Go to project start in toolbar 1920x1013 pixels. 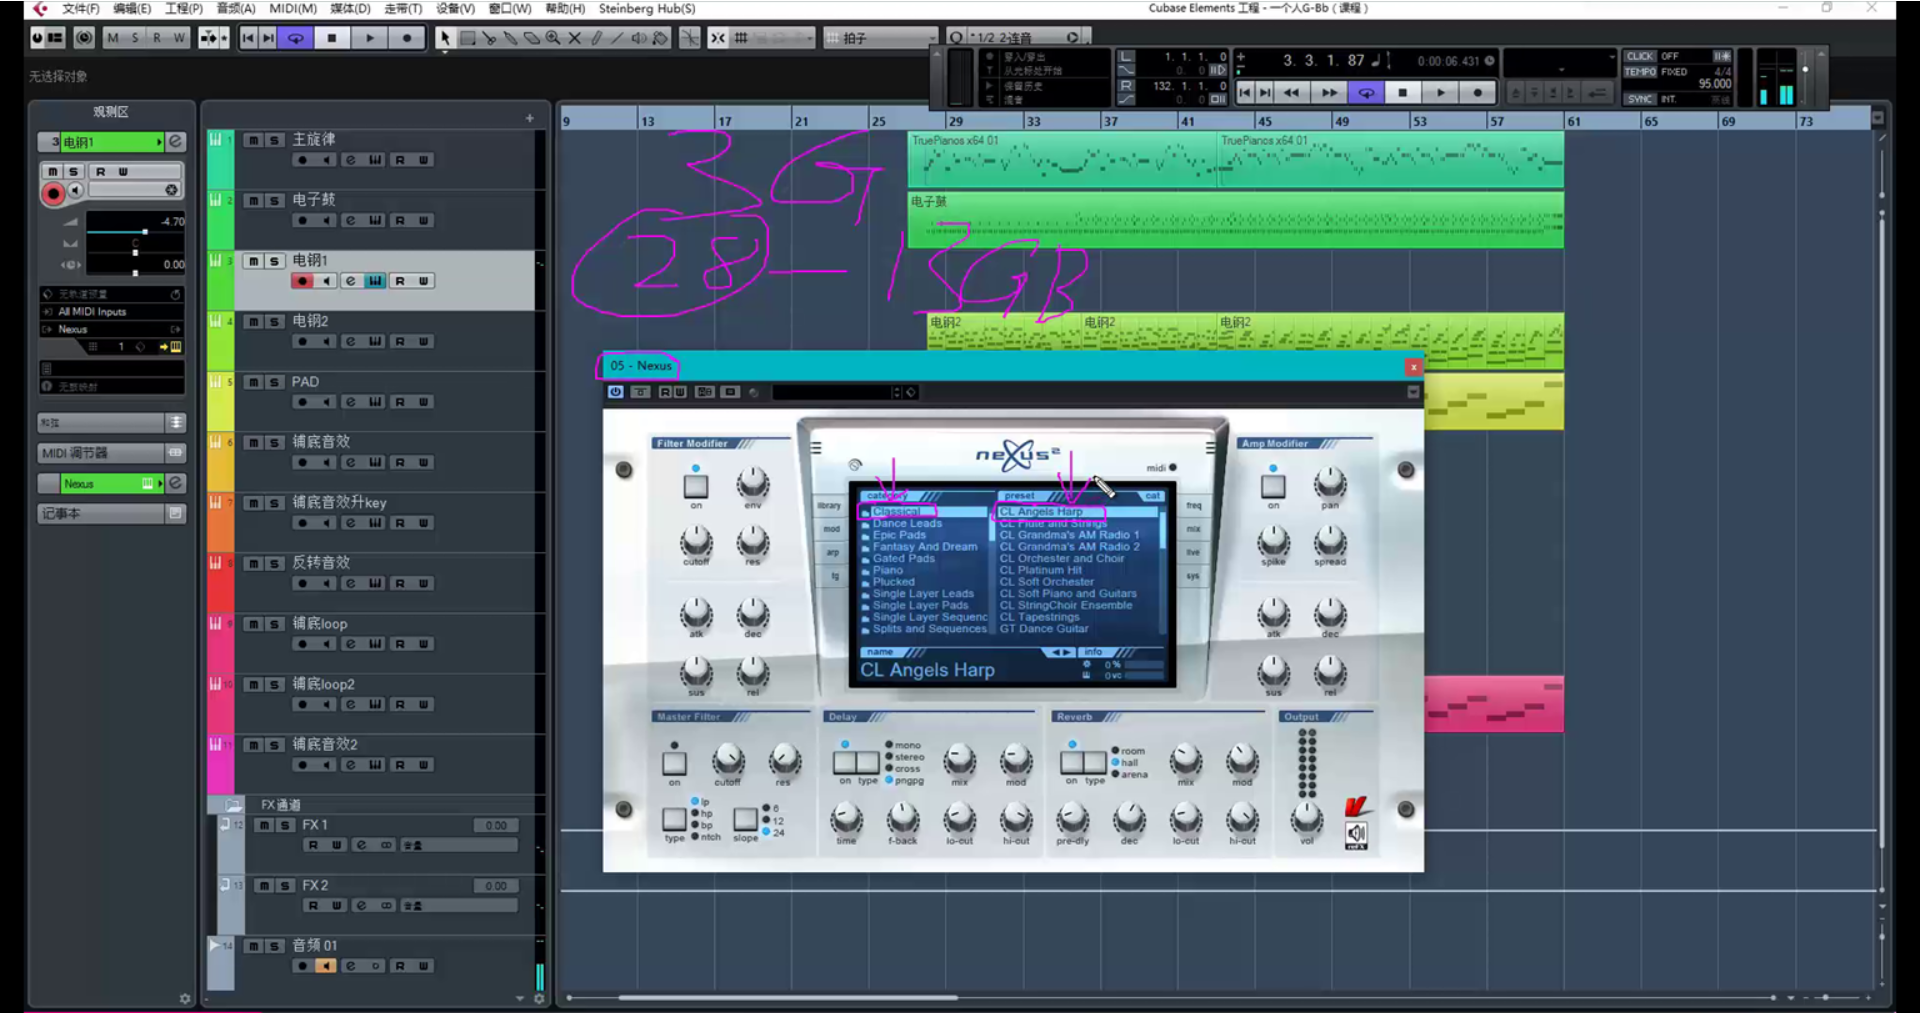coord(248,38)
